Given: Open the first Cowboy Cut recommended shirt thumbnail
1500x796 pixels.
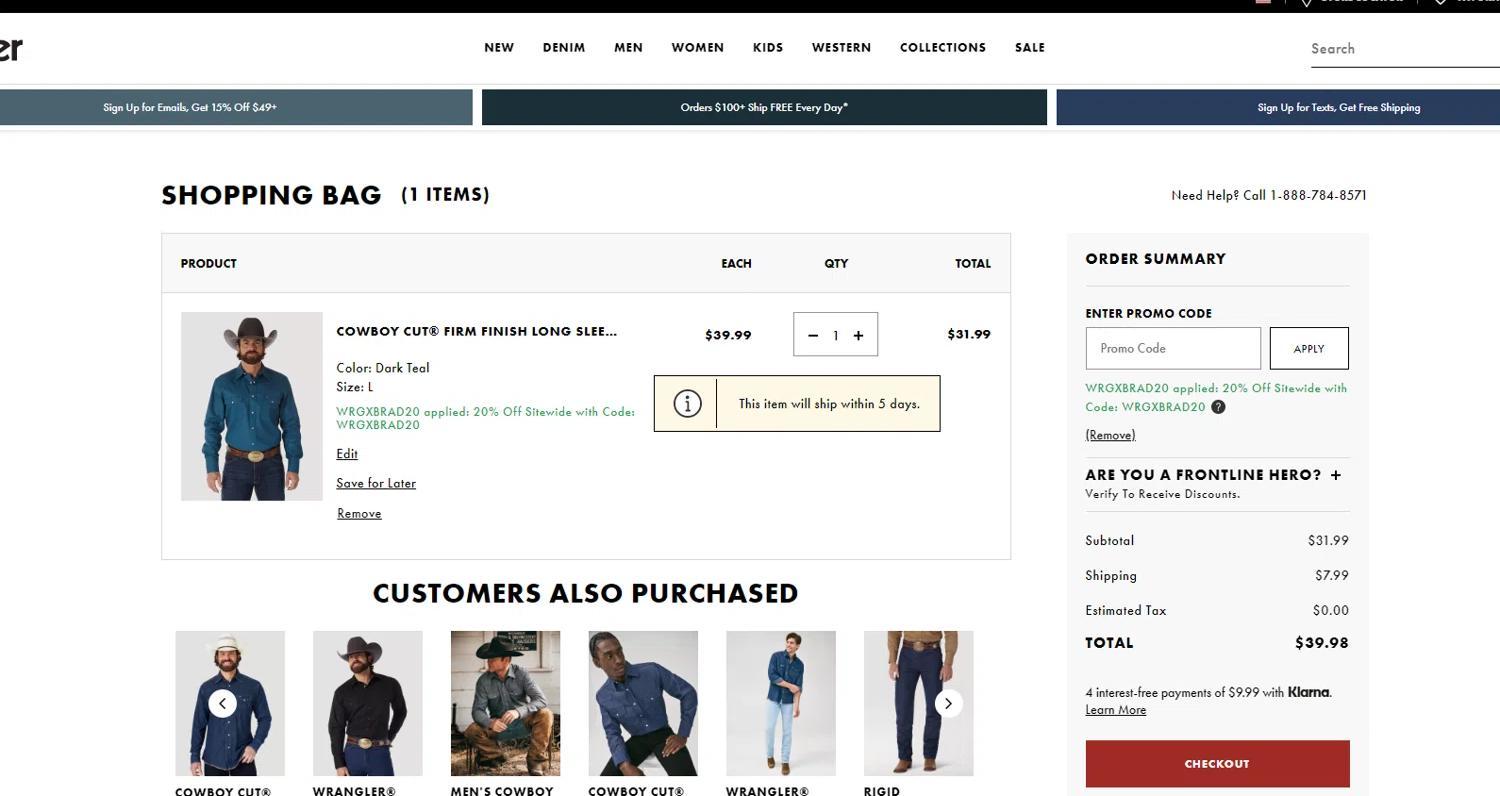Looking at the screenshot, I should [x=230, y=703].
